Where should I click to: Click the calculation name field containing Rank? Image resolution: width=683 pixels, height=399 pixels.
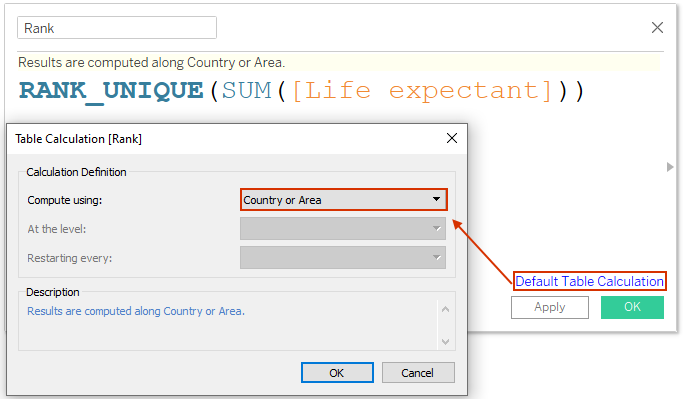tap(117, 28)
